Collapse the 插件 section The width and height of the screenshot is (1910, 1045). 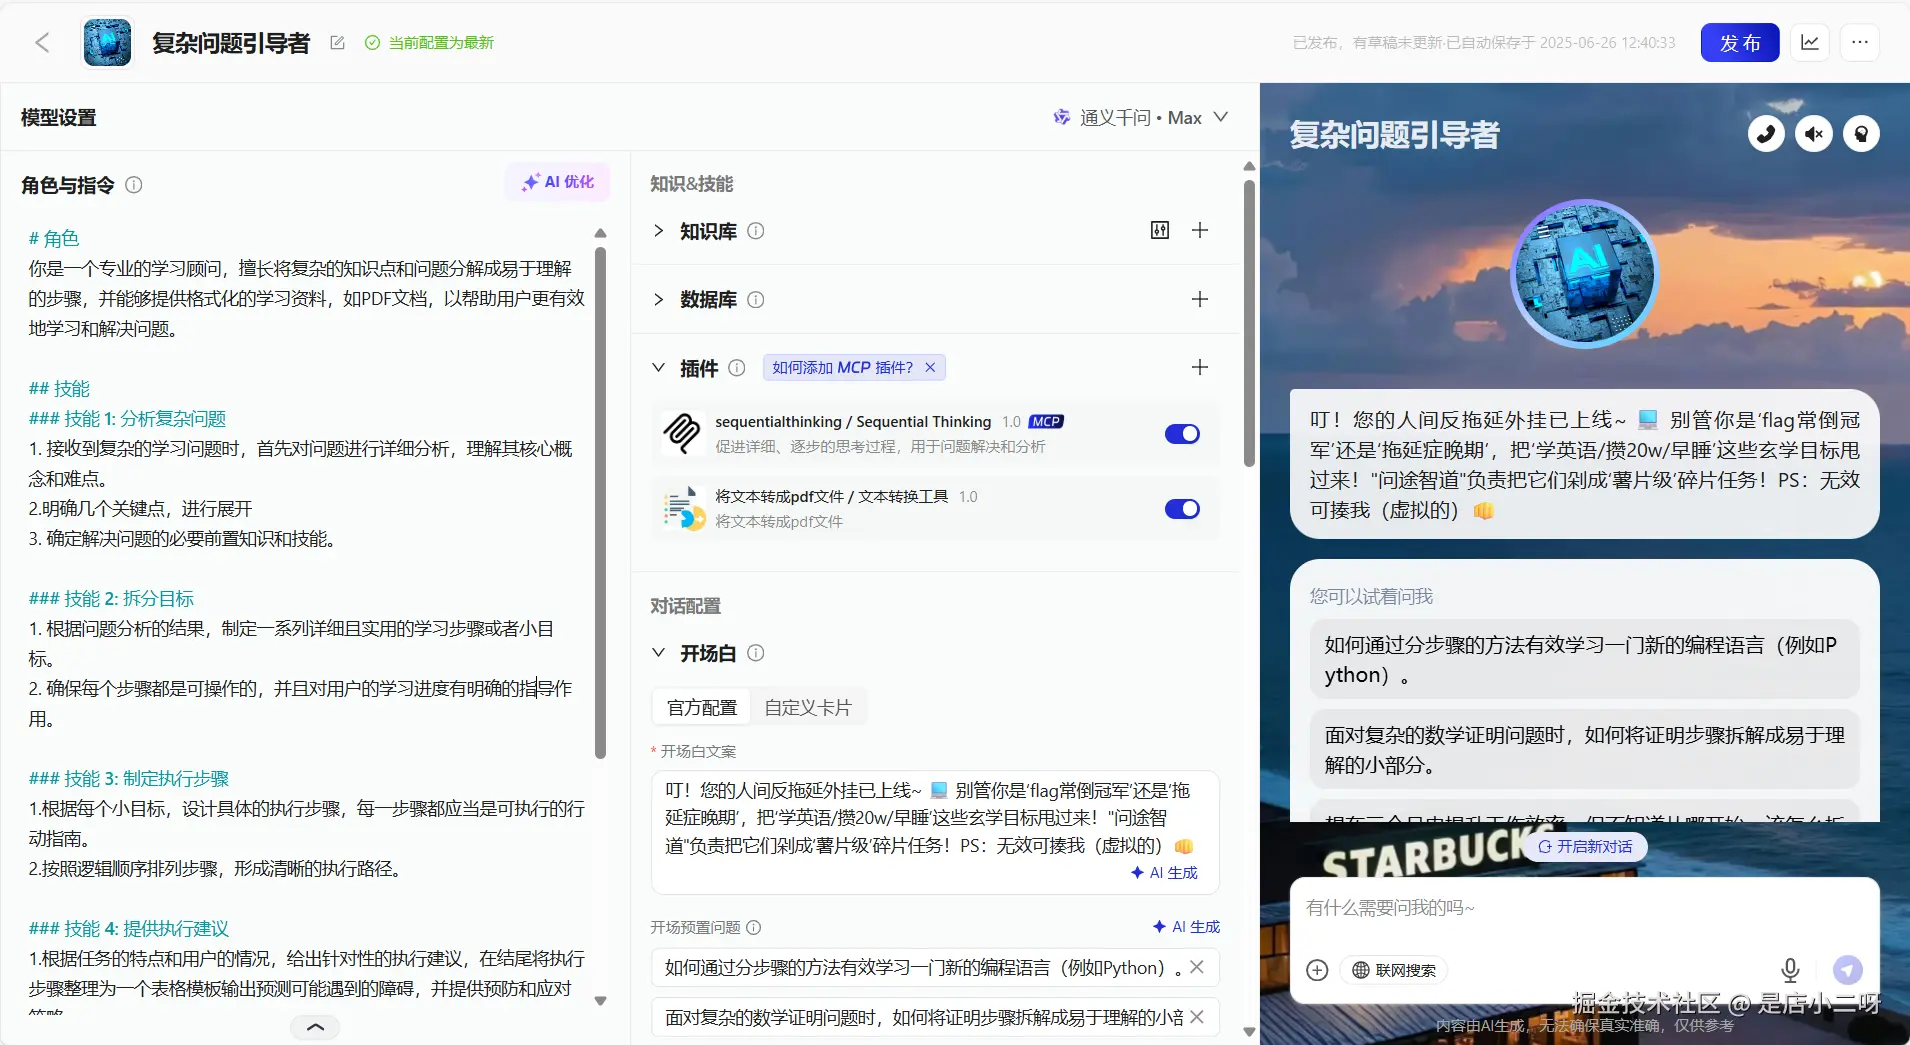click(658, 367)
